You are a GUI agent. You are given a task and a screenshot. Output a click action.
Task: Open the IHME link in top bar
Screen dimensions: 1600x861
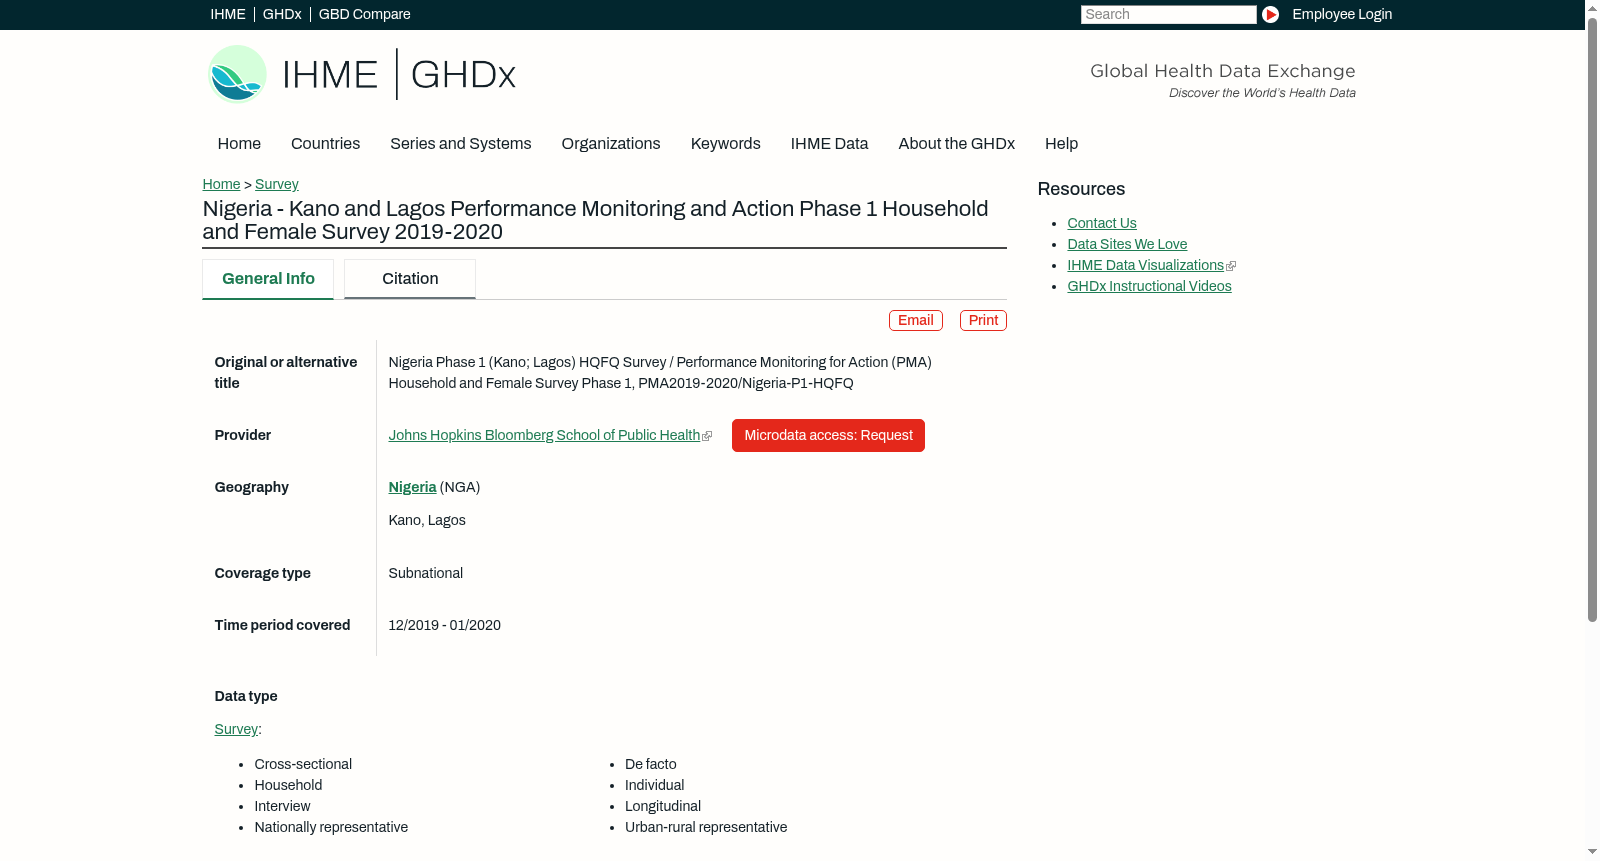pyautogui.click(x=228, y=14)
